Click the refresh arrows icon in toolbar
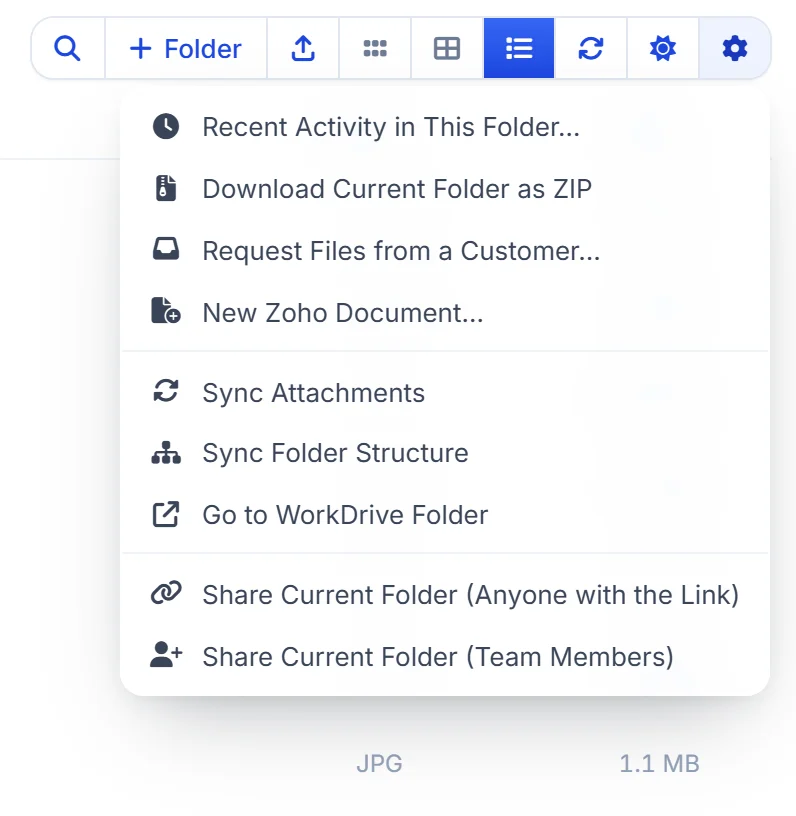 591,48
